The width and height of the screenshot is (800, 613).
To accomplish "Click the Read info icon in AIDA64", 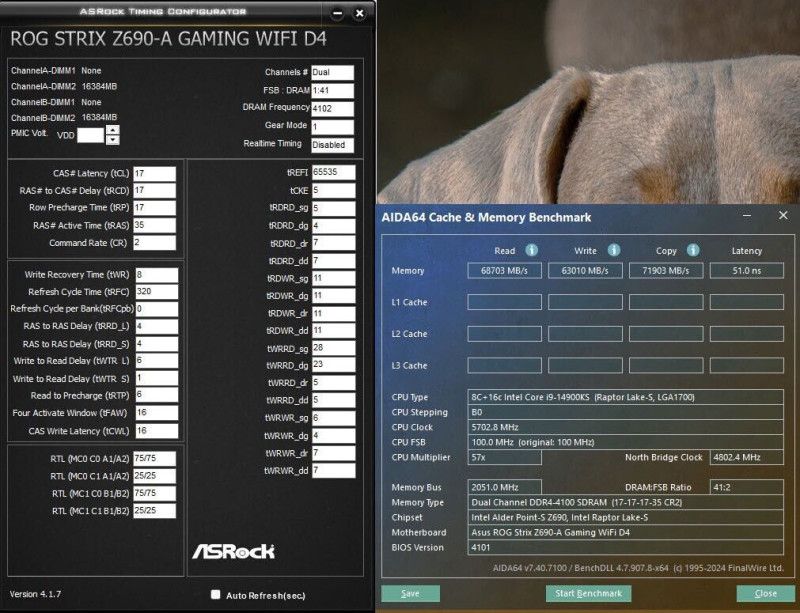I will pyautogui.click(x=532, y=250).
